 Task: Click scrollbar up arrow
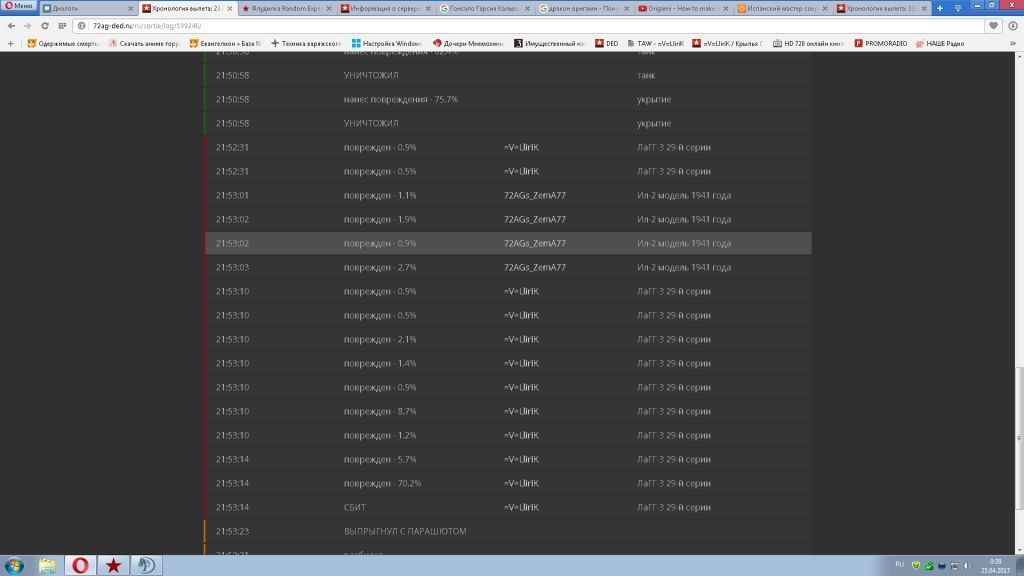click(1019, 57)
